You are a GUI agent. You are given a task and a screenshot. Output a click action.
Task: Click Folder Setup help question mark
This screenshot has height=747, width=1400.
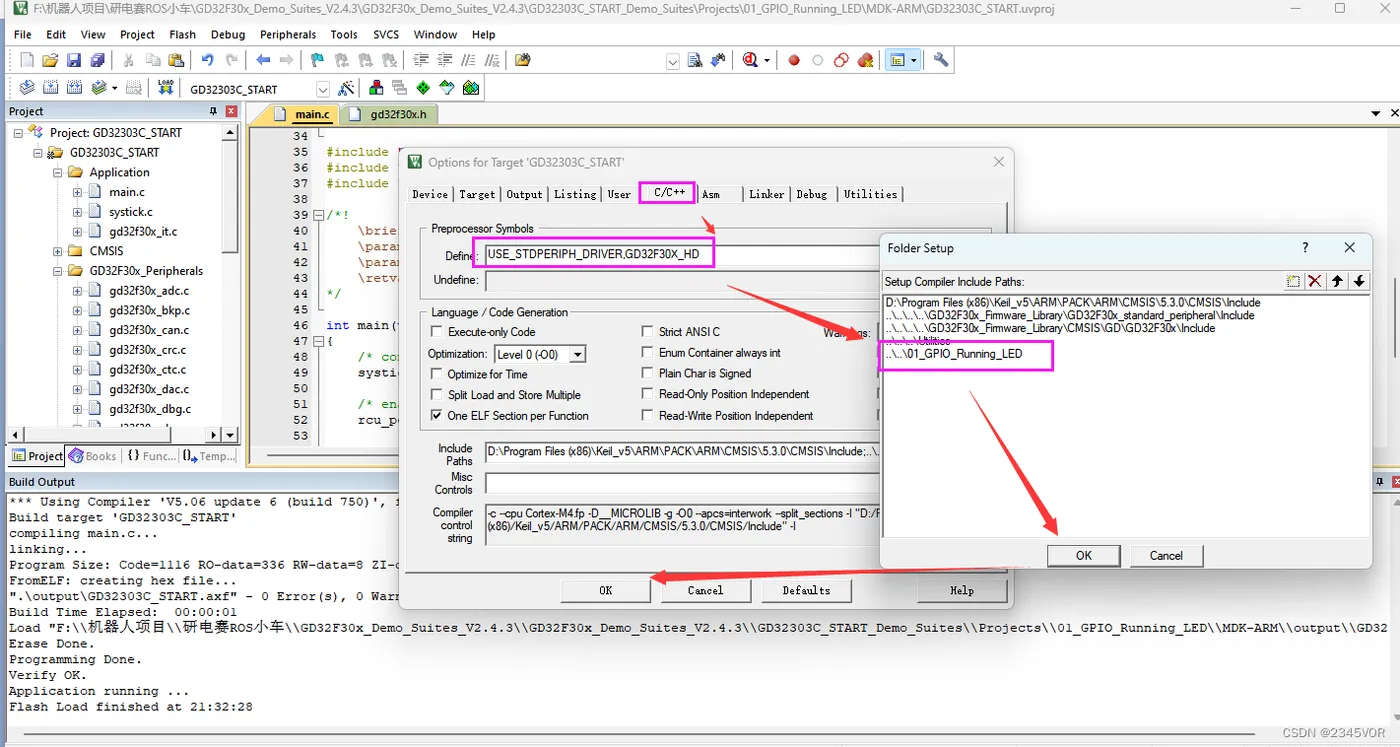1305,248
